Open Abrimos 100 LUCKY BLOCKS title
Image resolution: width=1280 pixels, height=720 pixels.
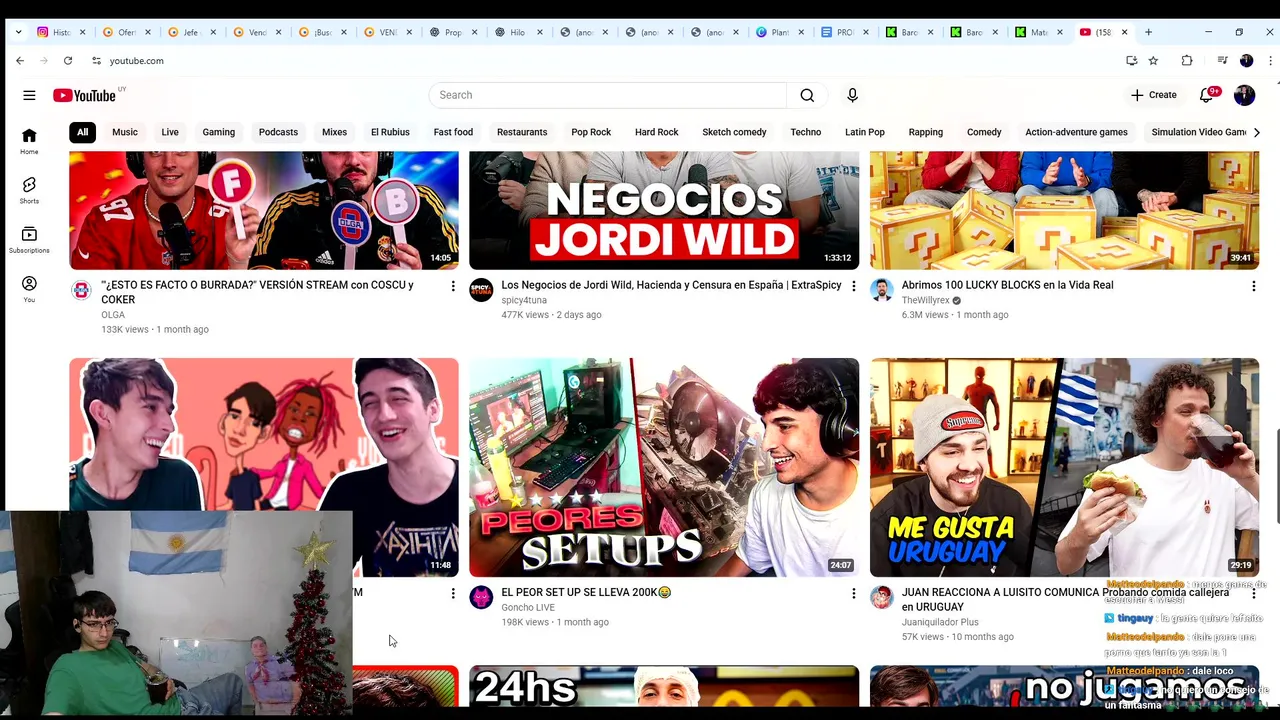(x=1007, y=285)
